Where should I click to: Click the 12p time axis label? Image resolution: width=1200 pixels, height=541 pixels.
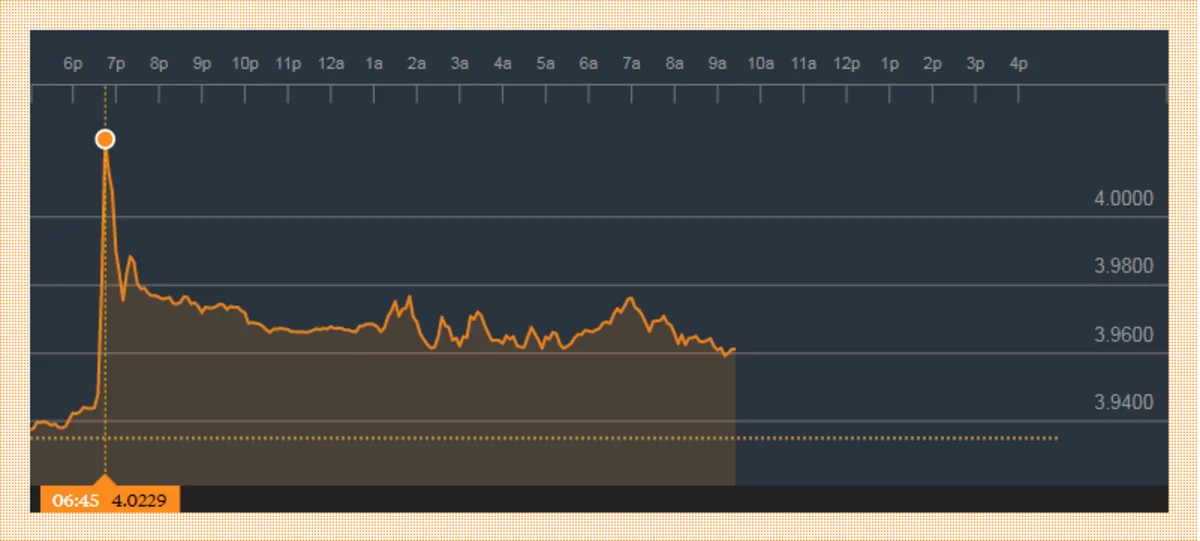pyautogui.click(x=847, y=63)
